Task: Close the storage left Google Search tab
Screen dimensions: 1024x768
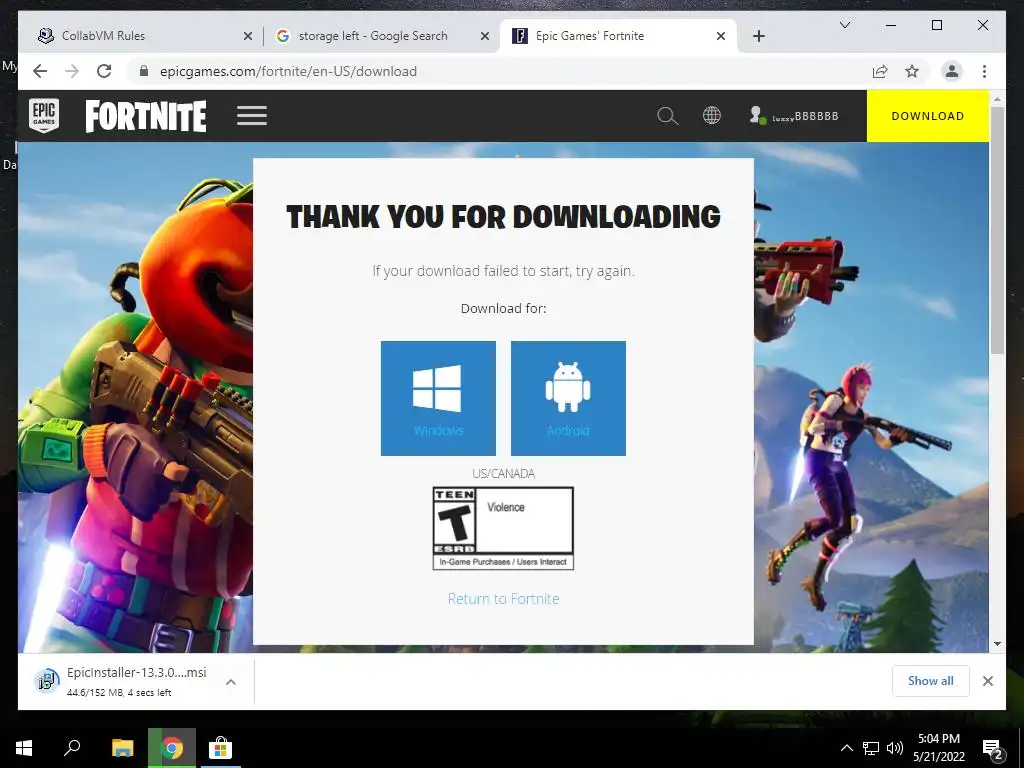Action: point(485,37)
